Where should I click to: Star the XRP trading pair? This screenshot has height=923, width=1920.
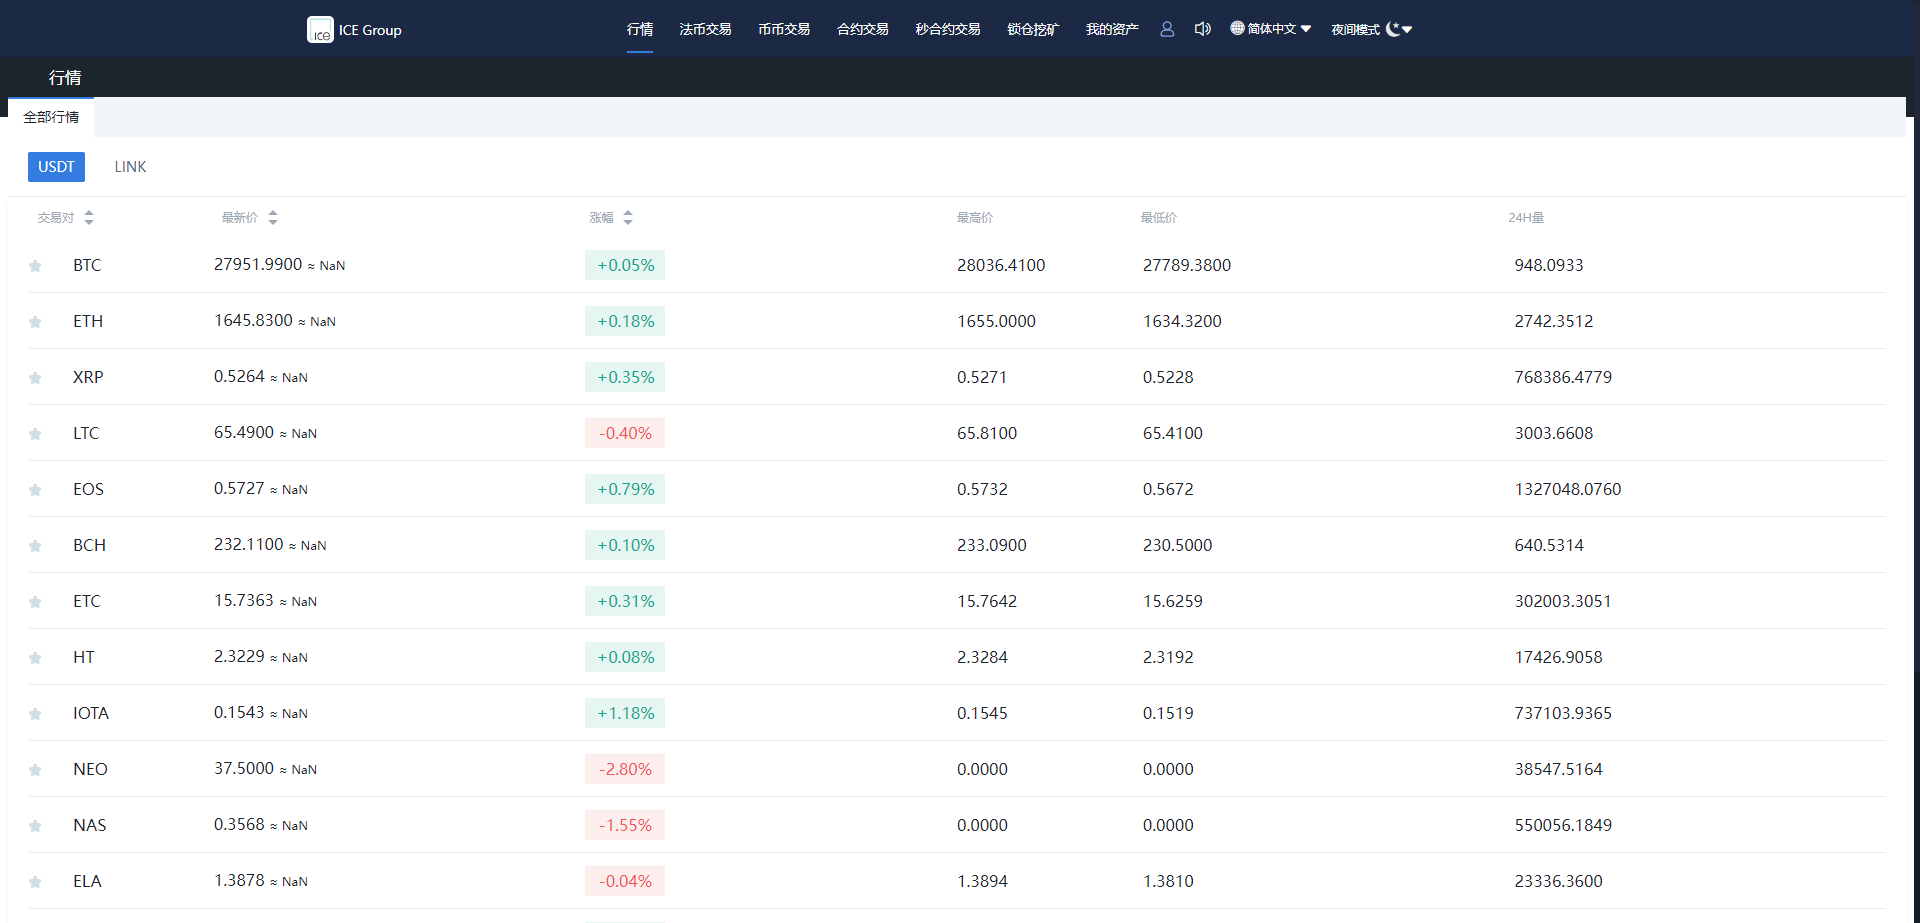[35, 378]
